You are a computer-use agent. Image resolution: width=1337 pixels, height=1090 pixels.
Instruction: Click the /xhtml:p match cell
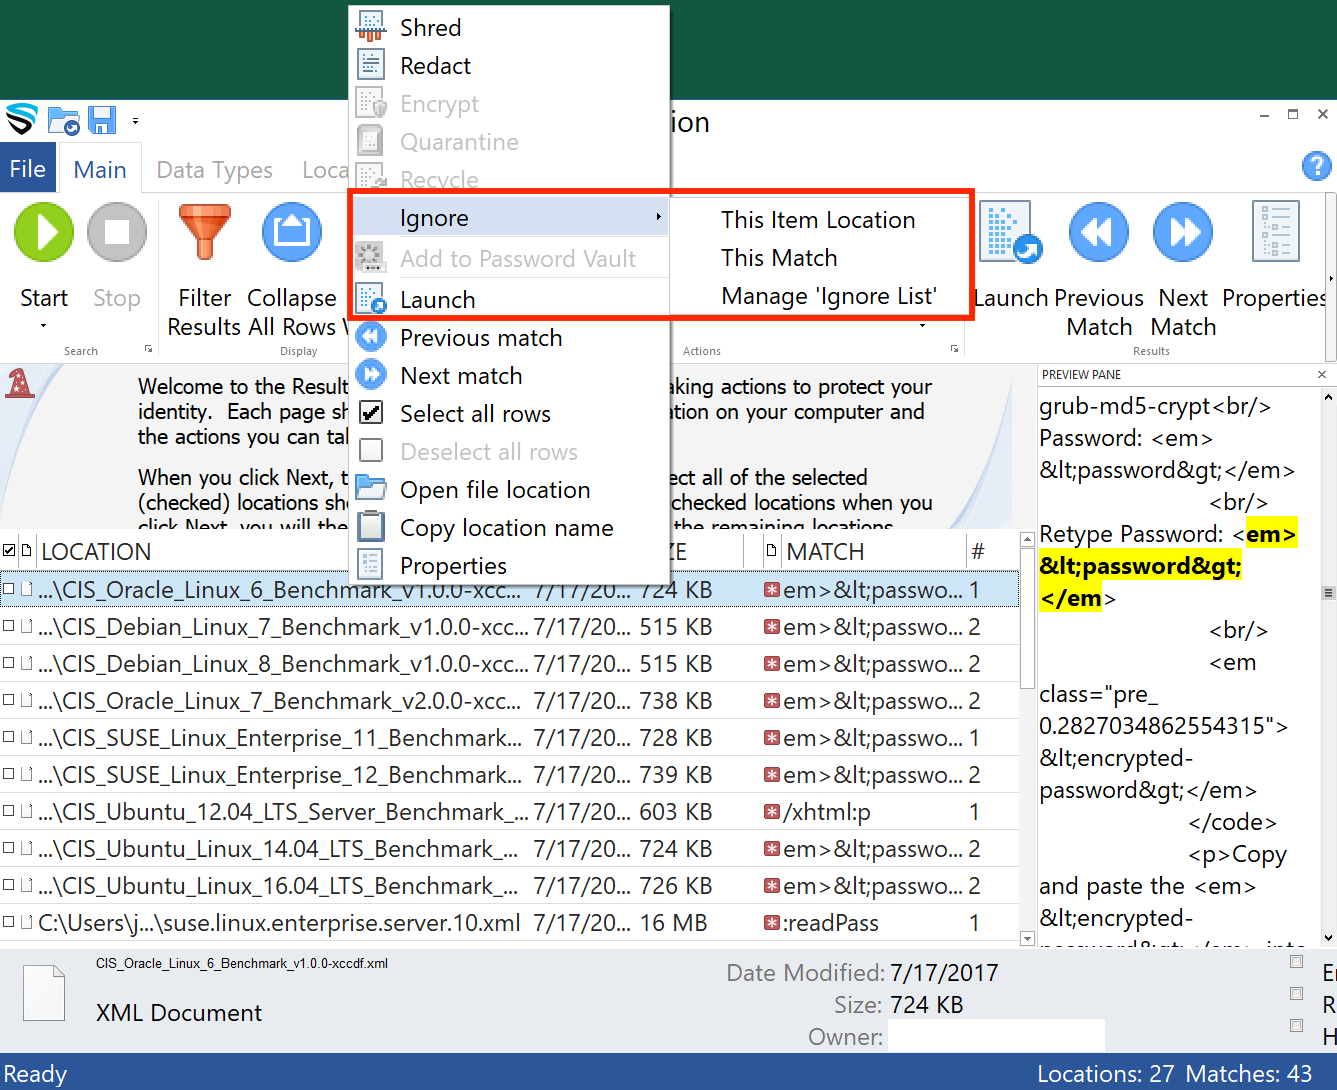(827, 811)
